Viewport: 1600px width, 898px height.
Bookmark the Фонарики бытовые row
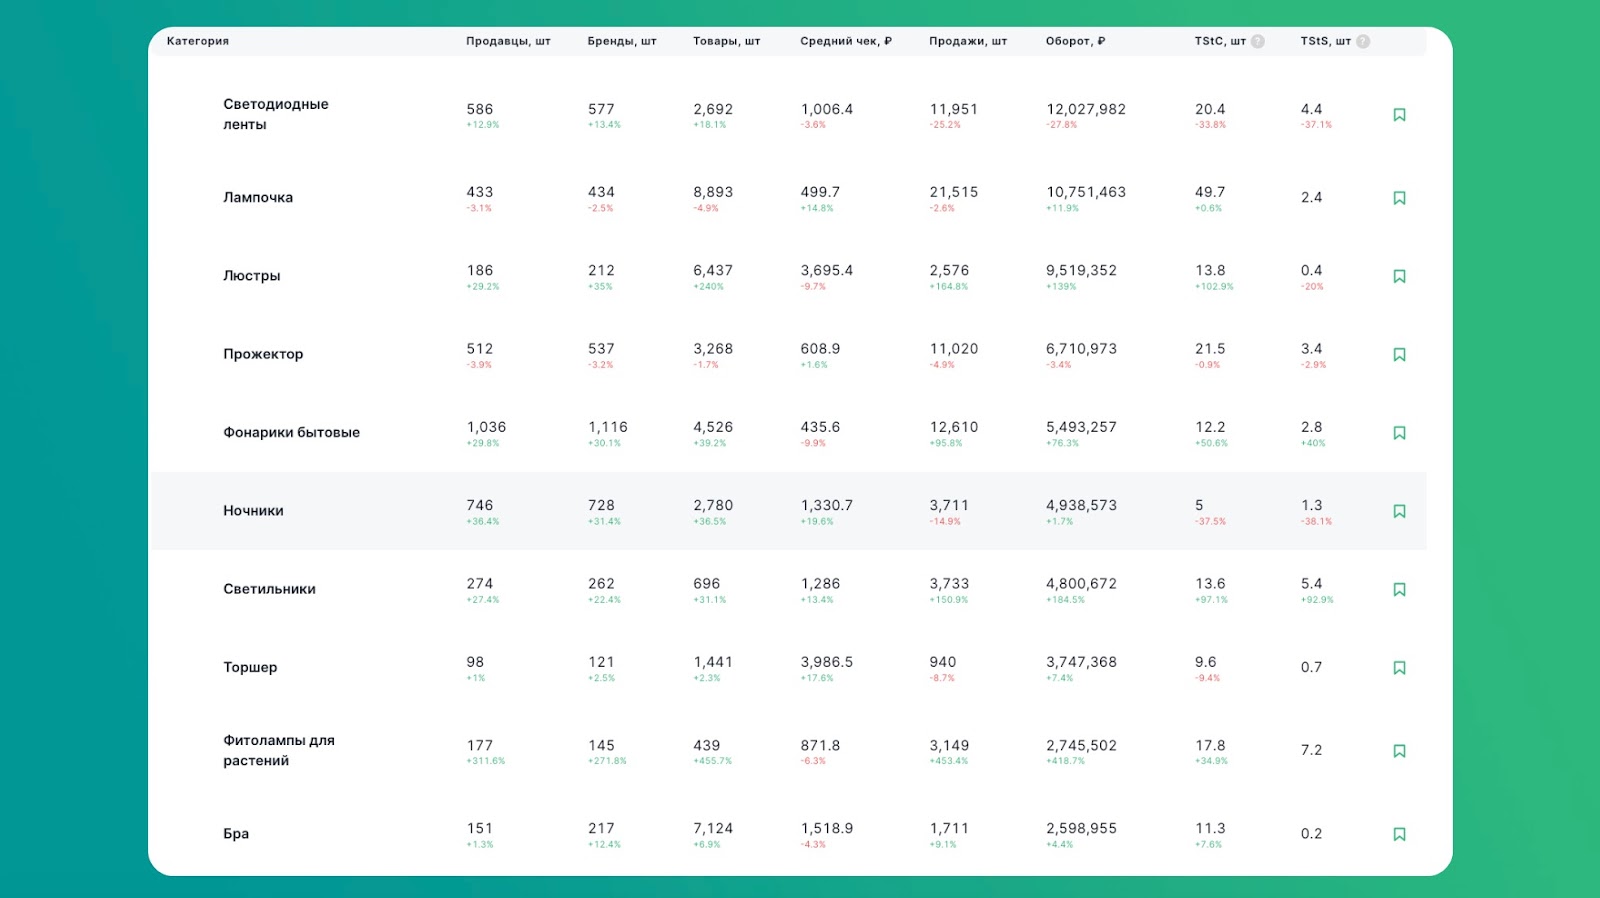[1399, 433]
